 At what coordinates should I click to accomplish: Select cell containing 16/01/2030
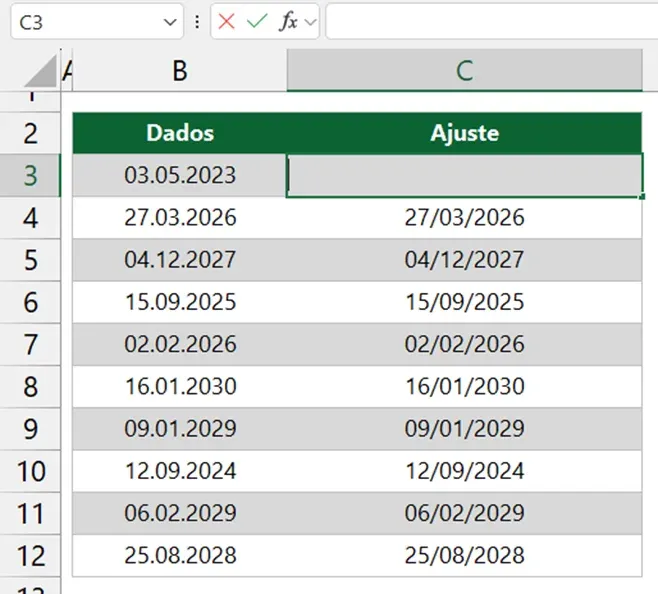465,387
